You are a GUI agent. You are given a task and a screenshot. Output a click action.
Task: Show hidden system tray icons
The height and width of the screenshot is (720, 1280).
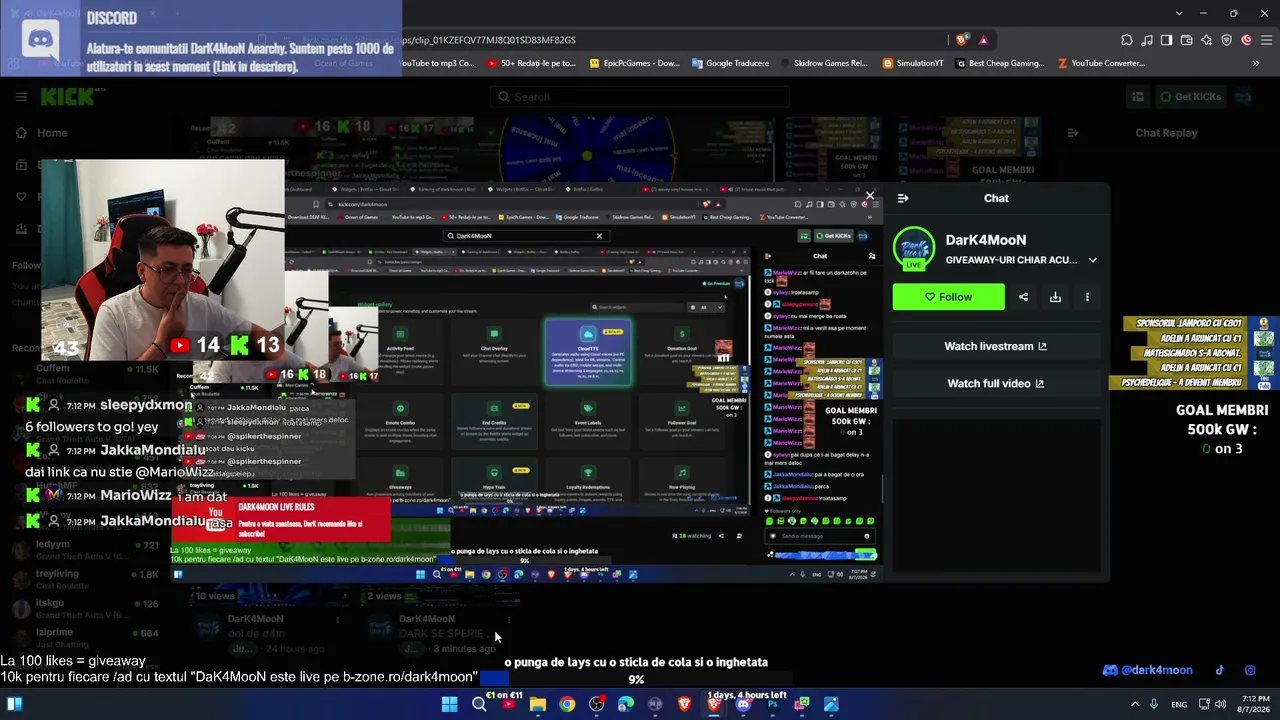[1135, 704]
